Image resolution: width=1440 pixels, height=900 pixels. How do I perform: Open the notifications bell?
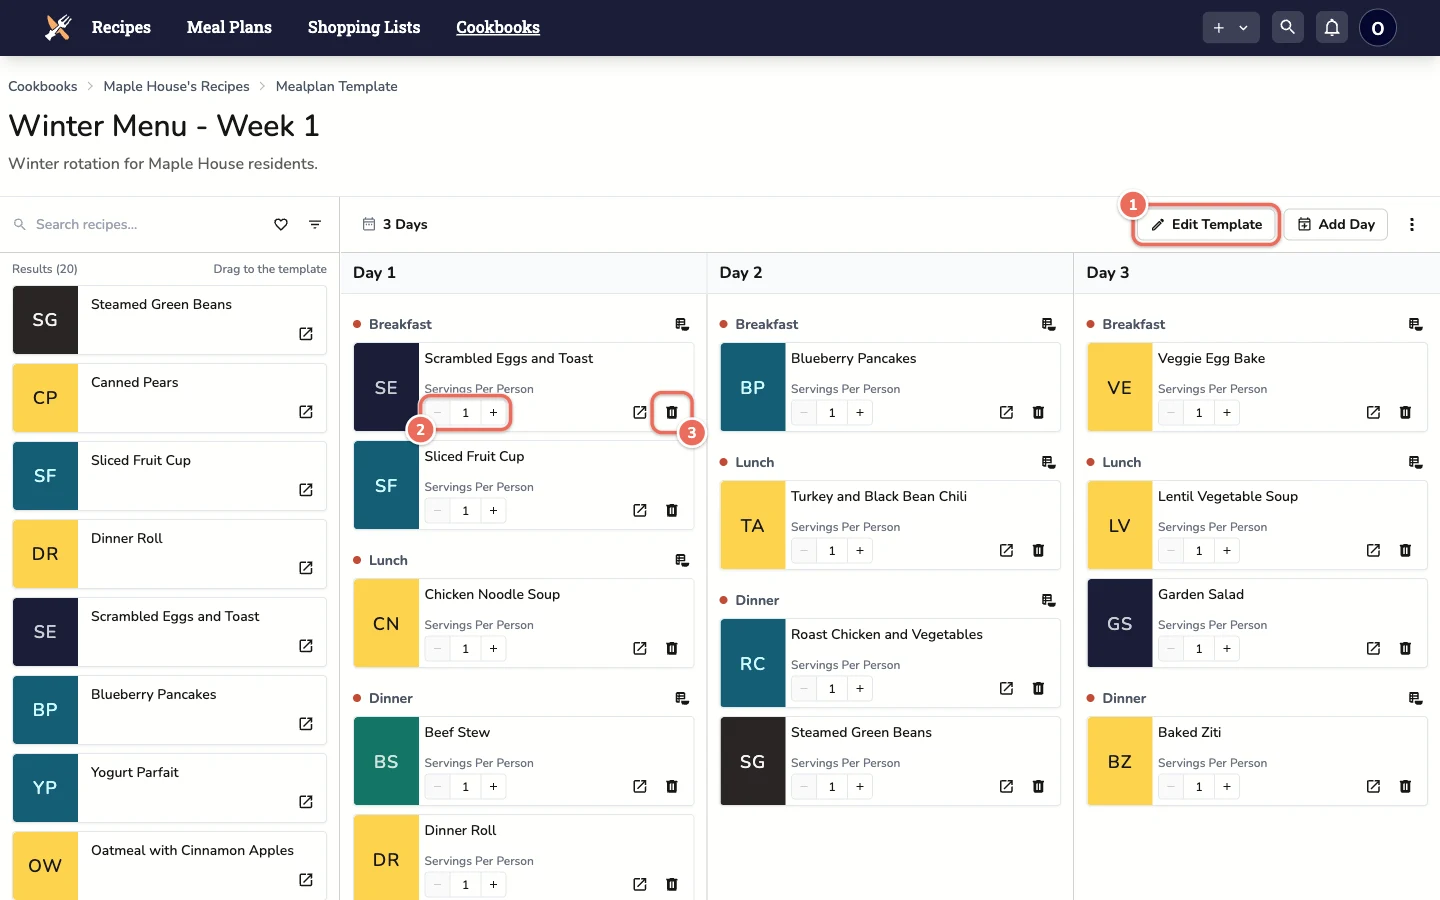coord(1332,27)
